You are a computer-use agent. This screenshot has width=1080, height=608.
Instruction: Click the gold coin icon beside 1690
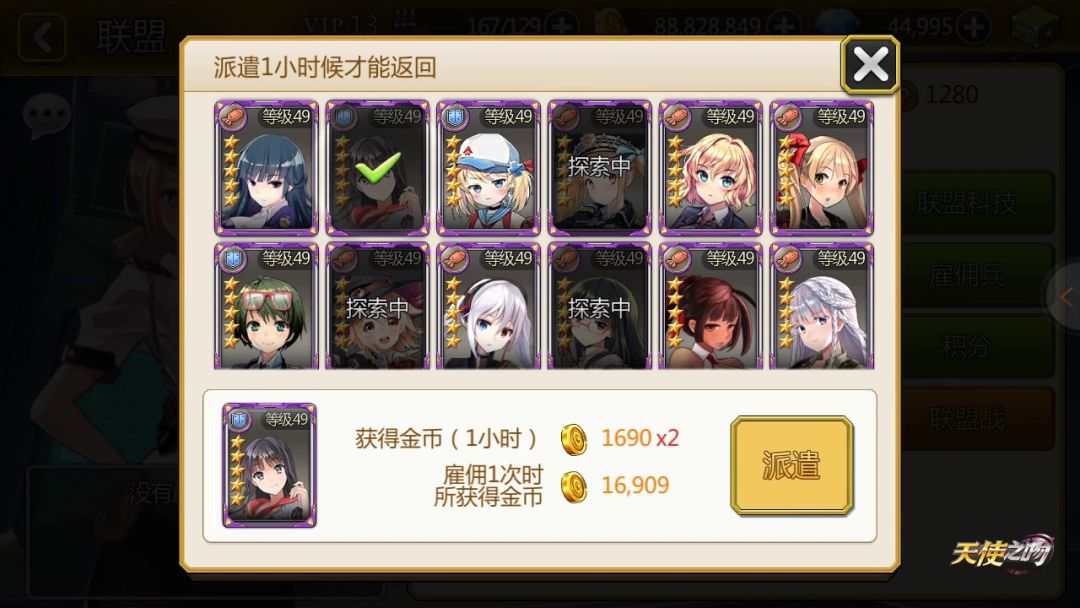574,439
